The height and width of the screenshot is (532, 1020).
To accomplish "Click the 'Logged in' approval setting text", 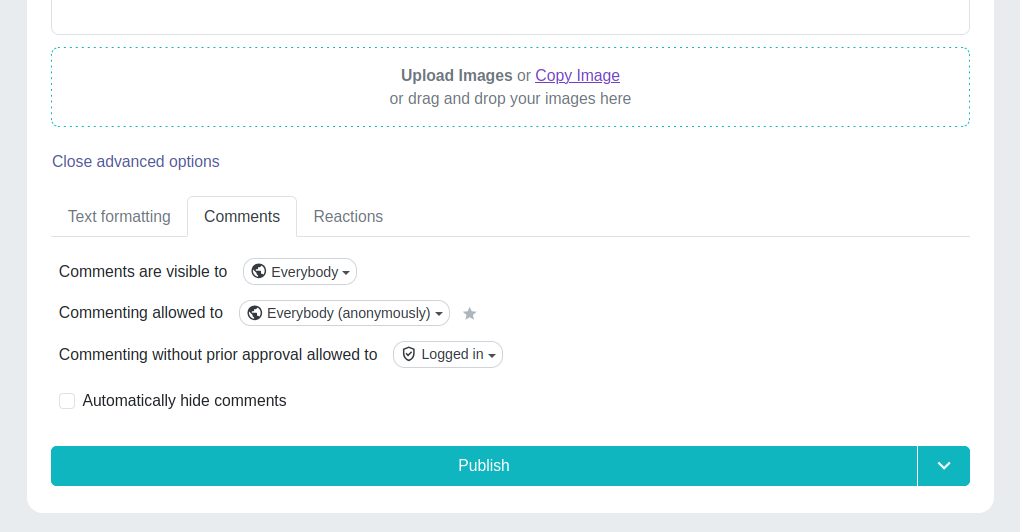I will pos(452,355).
